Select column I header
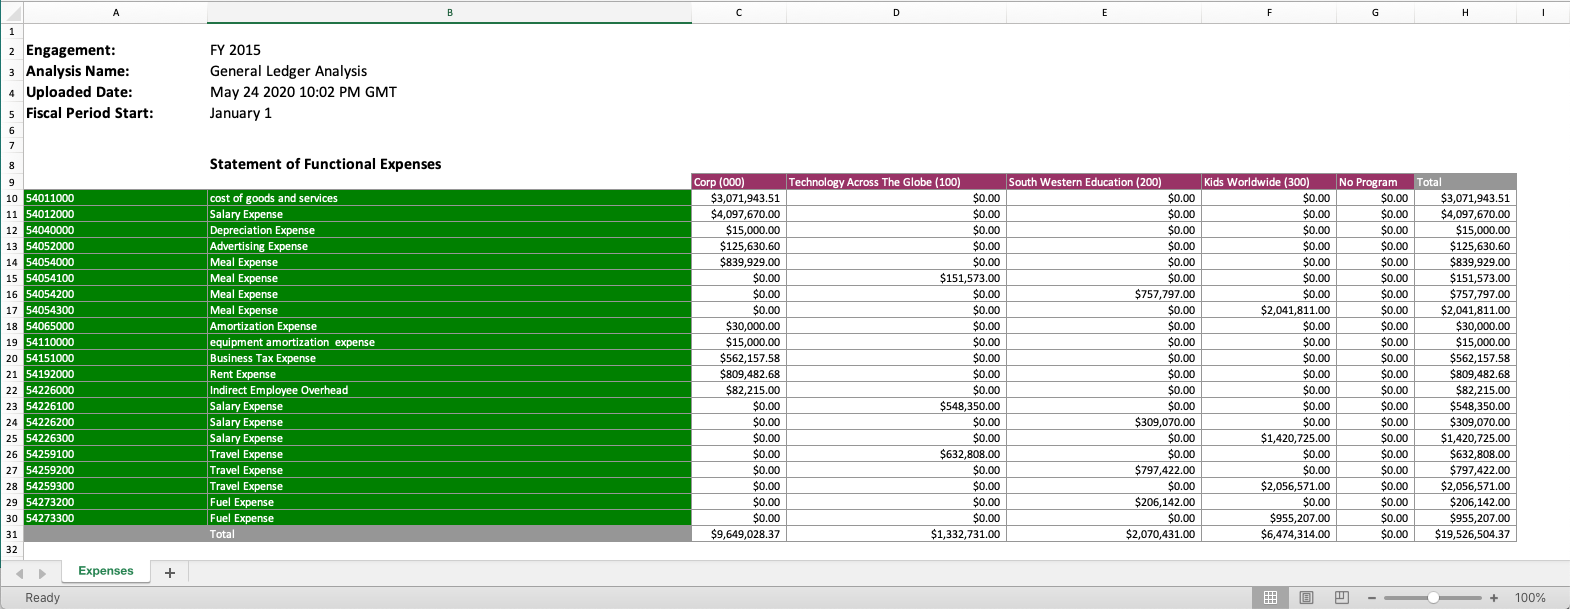This screenshot has height=609, width=1570. tap(1543, 13)
